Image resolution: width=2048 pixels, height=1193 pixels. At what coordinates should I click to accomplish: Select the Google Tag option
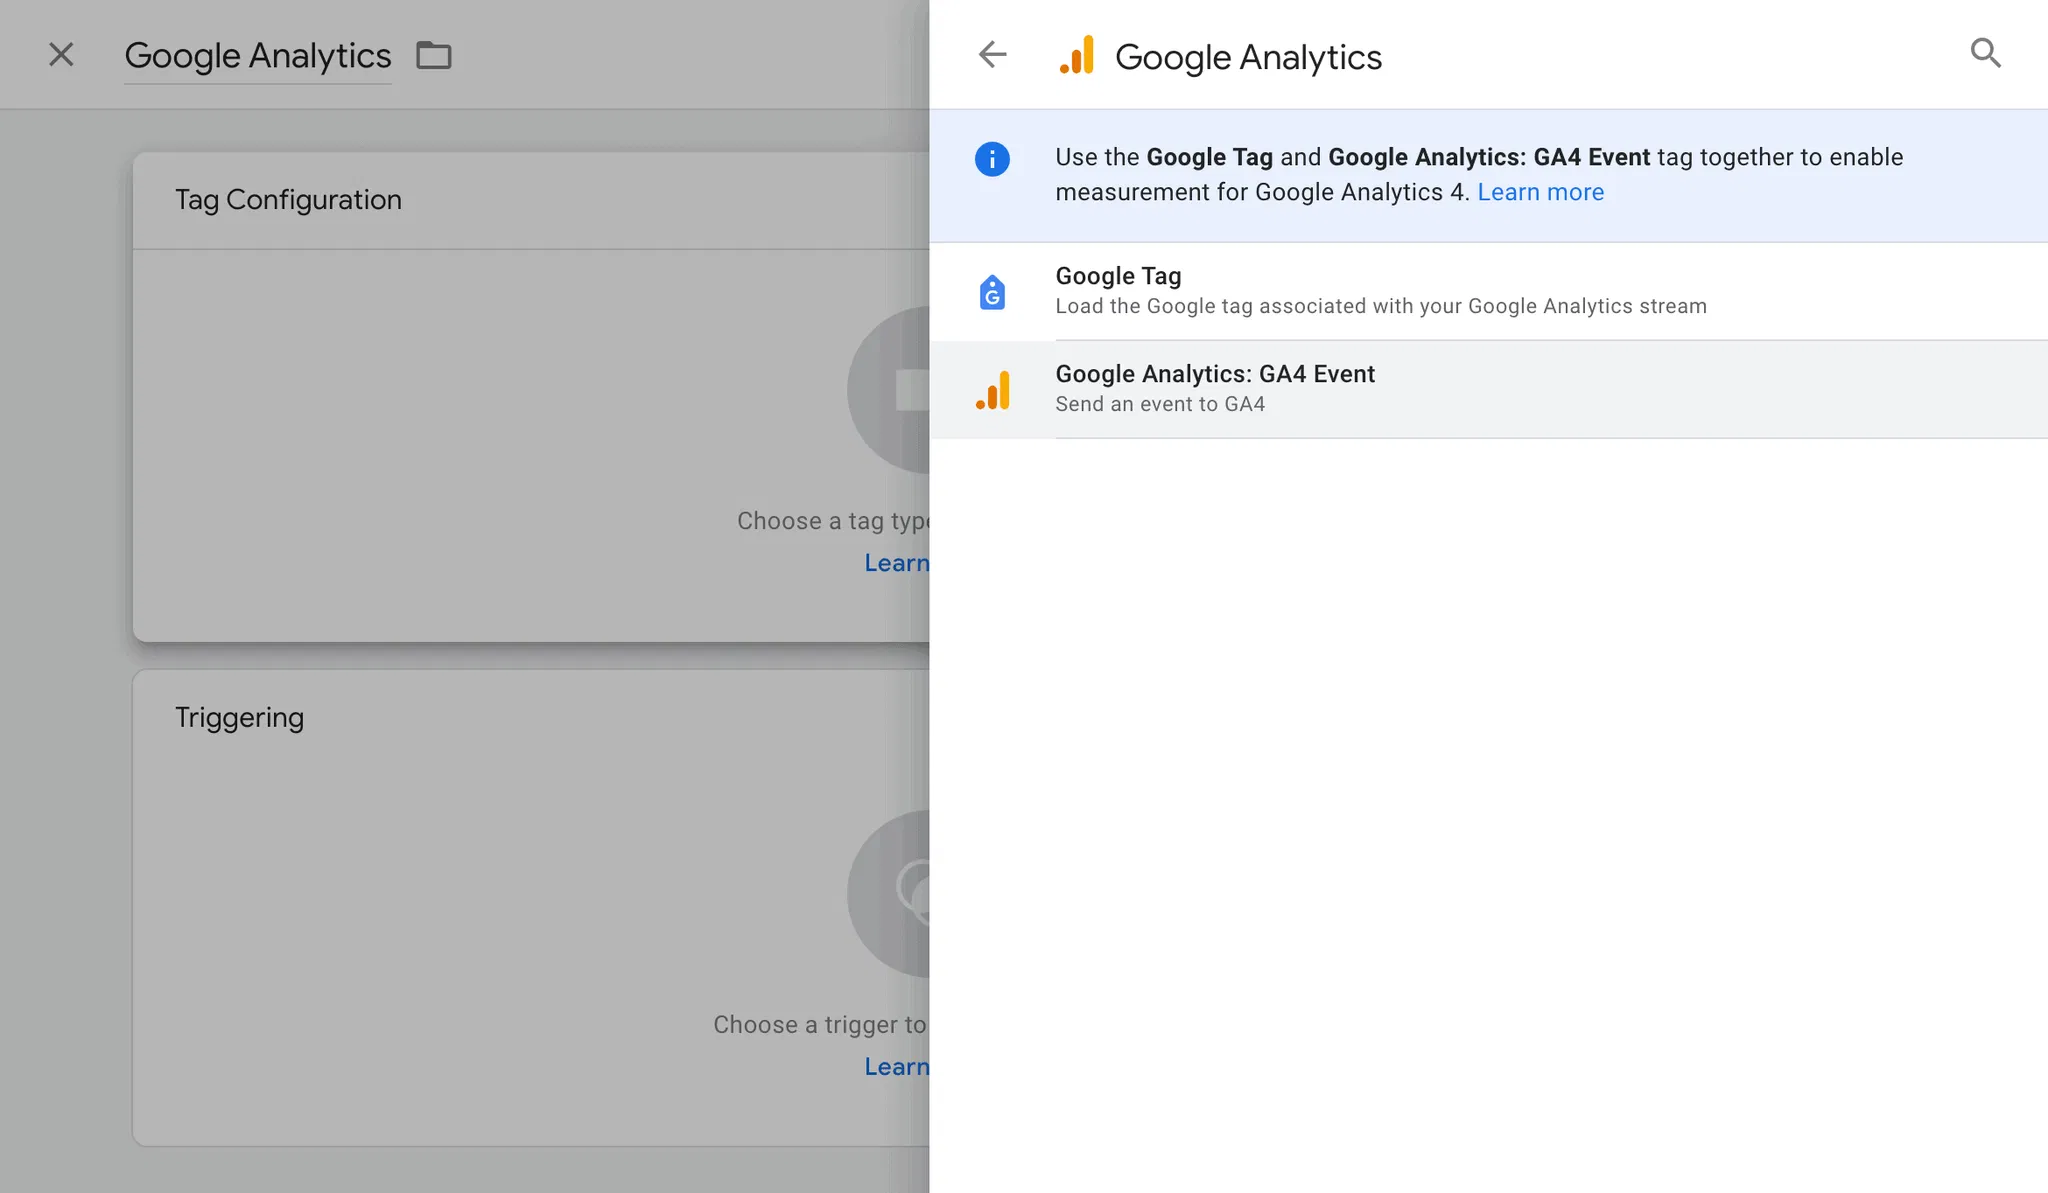[1380, 290]
